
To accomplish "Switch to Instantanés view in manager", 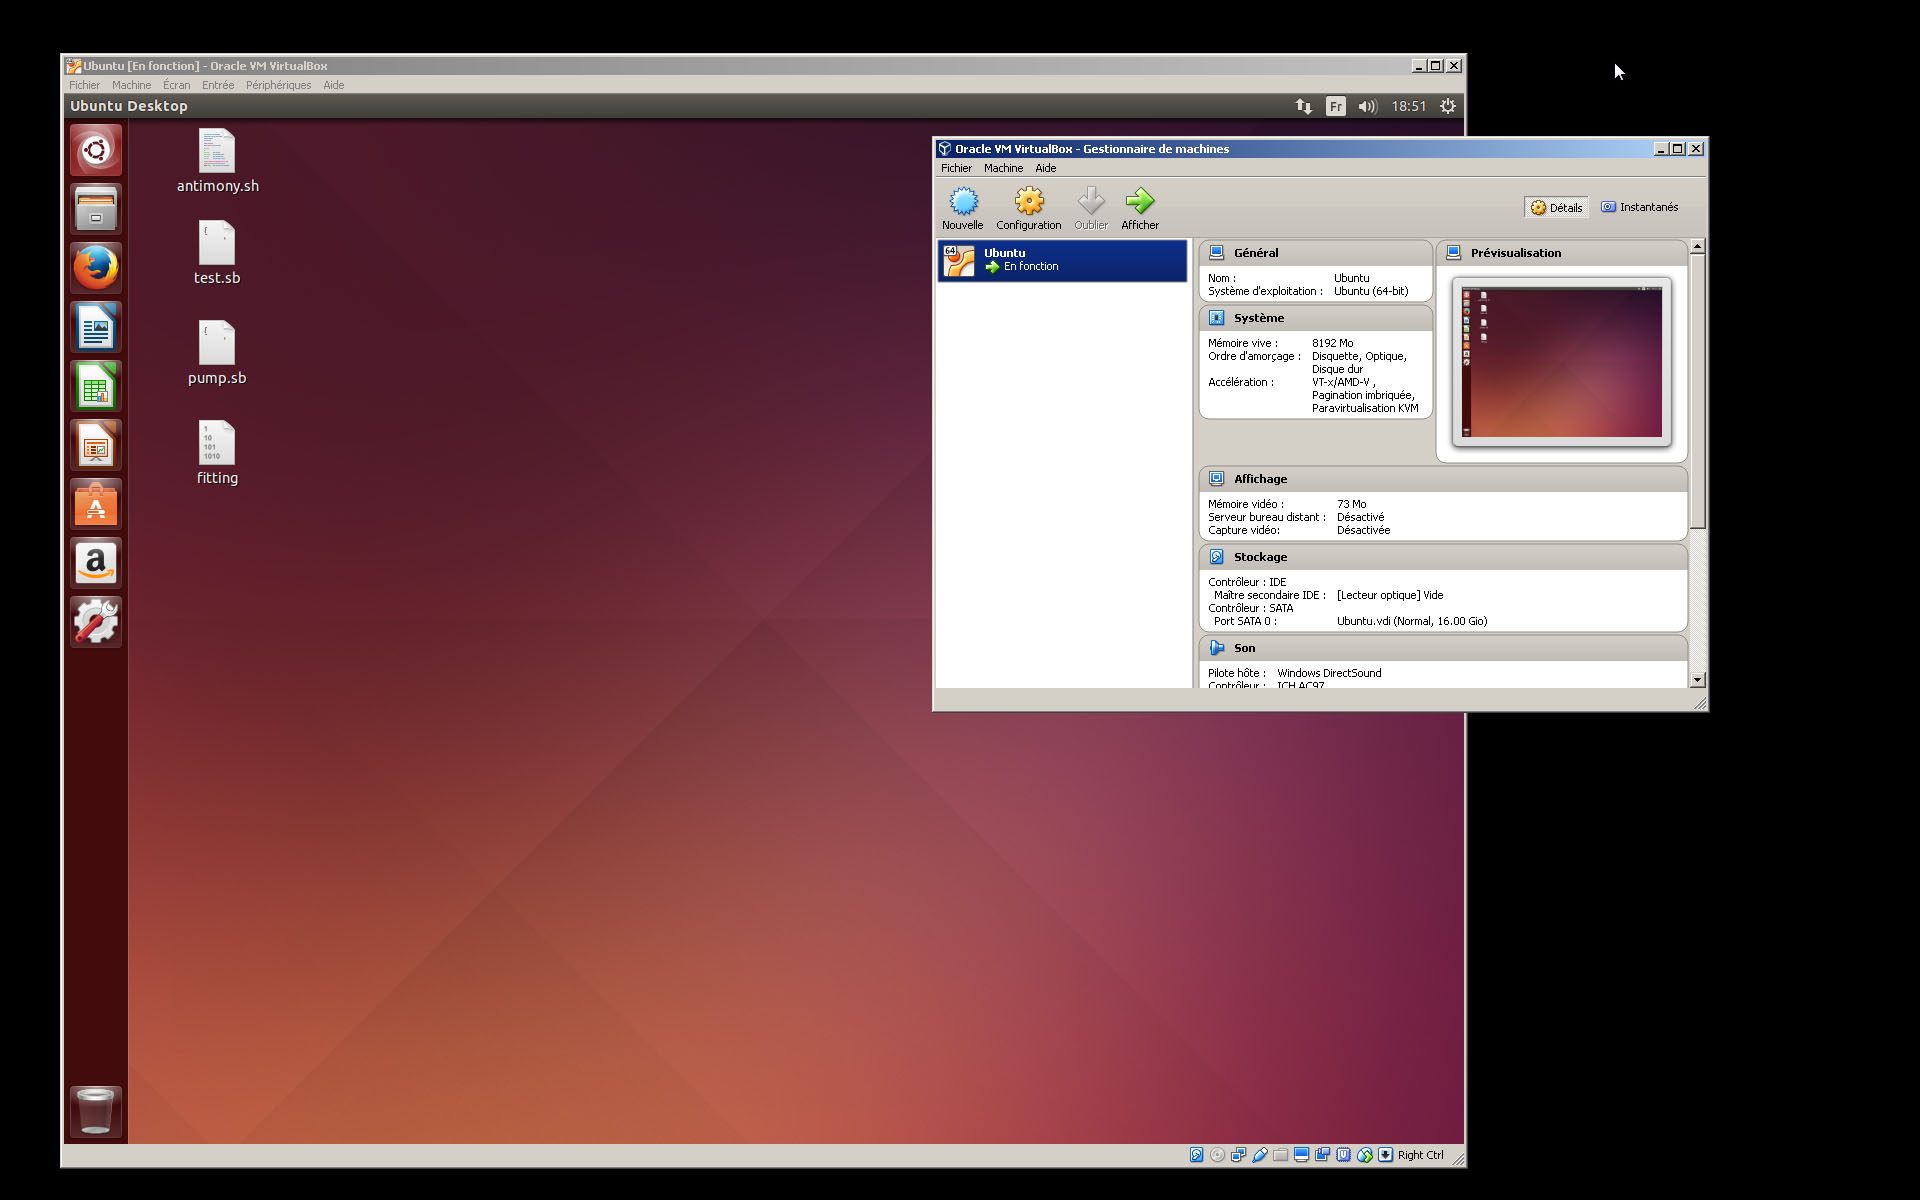I will coord(1640,207).
